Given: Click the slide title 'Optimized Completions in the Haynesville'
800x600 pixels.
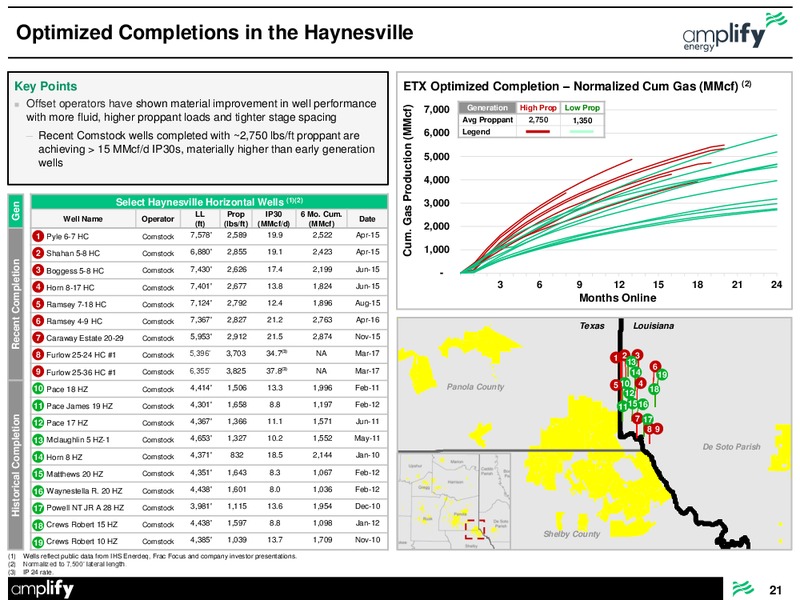Looking at the screenshot, I should 215,33.
